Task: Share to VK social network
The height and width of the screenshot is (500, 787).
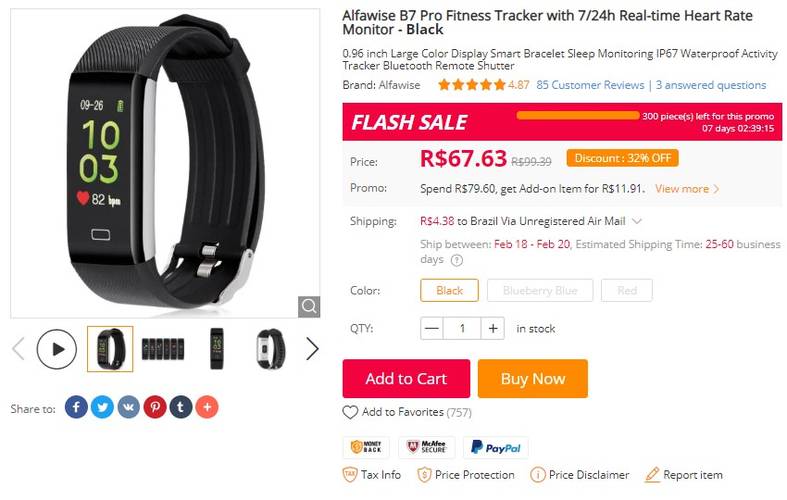Action: tap(128, 407)
